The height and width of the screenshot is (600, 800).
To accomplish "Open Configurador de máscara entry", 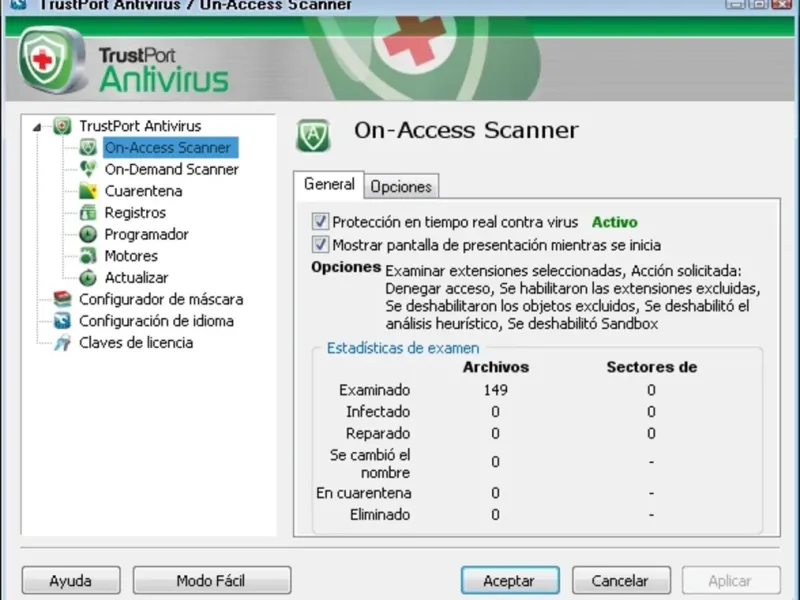I will click(x=161, y=299).
